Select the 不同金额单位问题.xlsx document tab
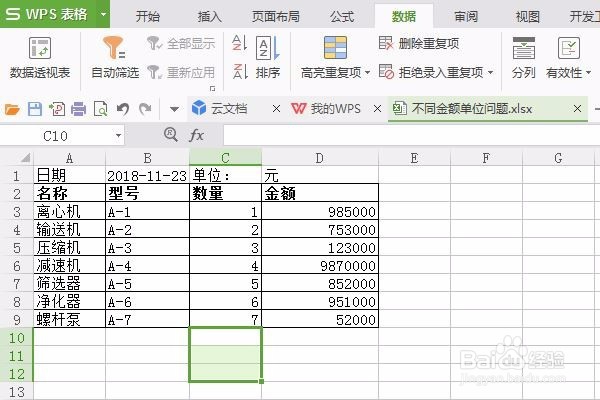 point(471,109)
